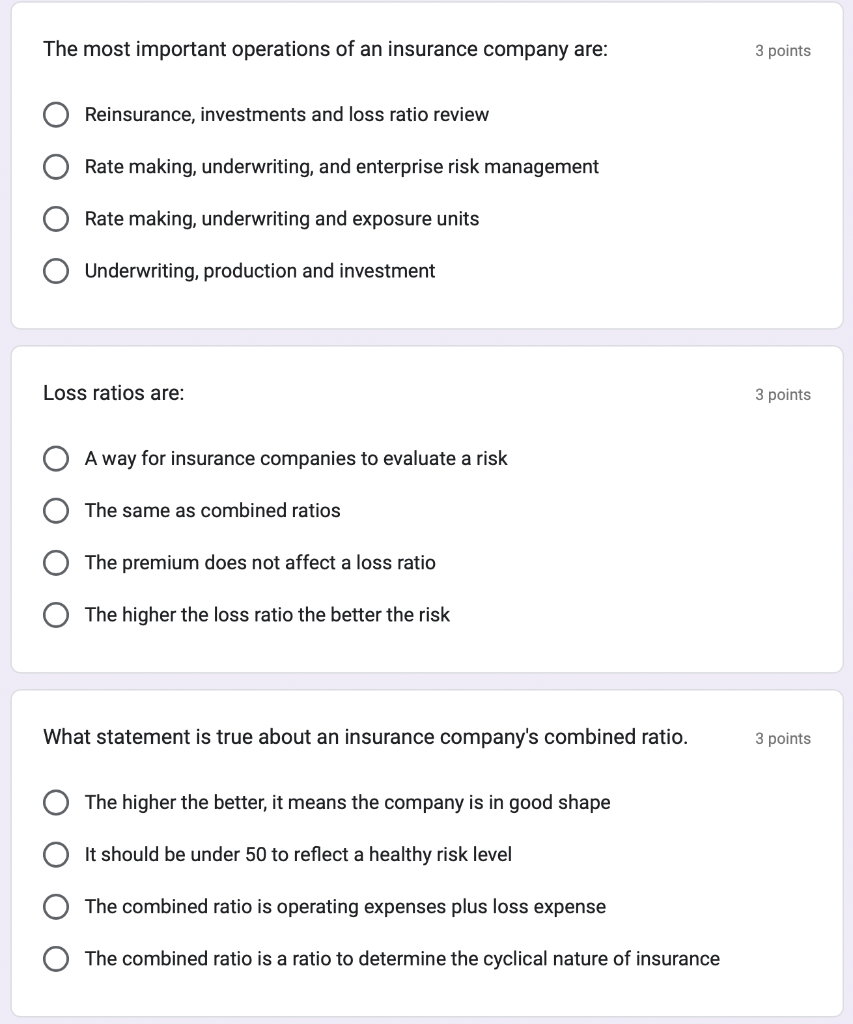
Task: Choose "The higher the better" combined ratio answer
Action: [x=57, y=803]
